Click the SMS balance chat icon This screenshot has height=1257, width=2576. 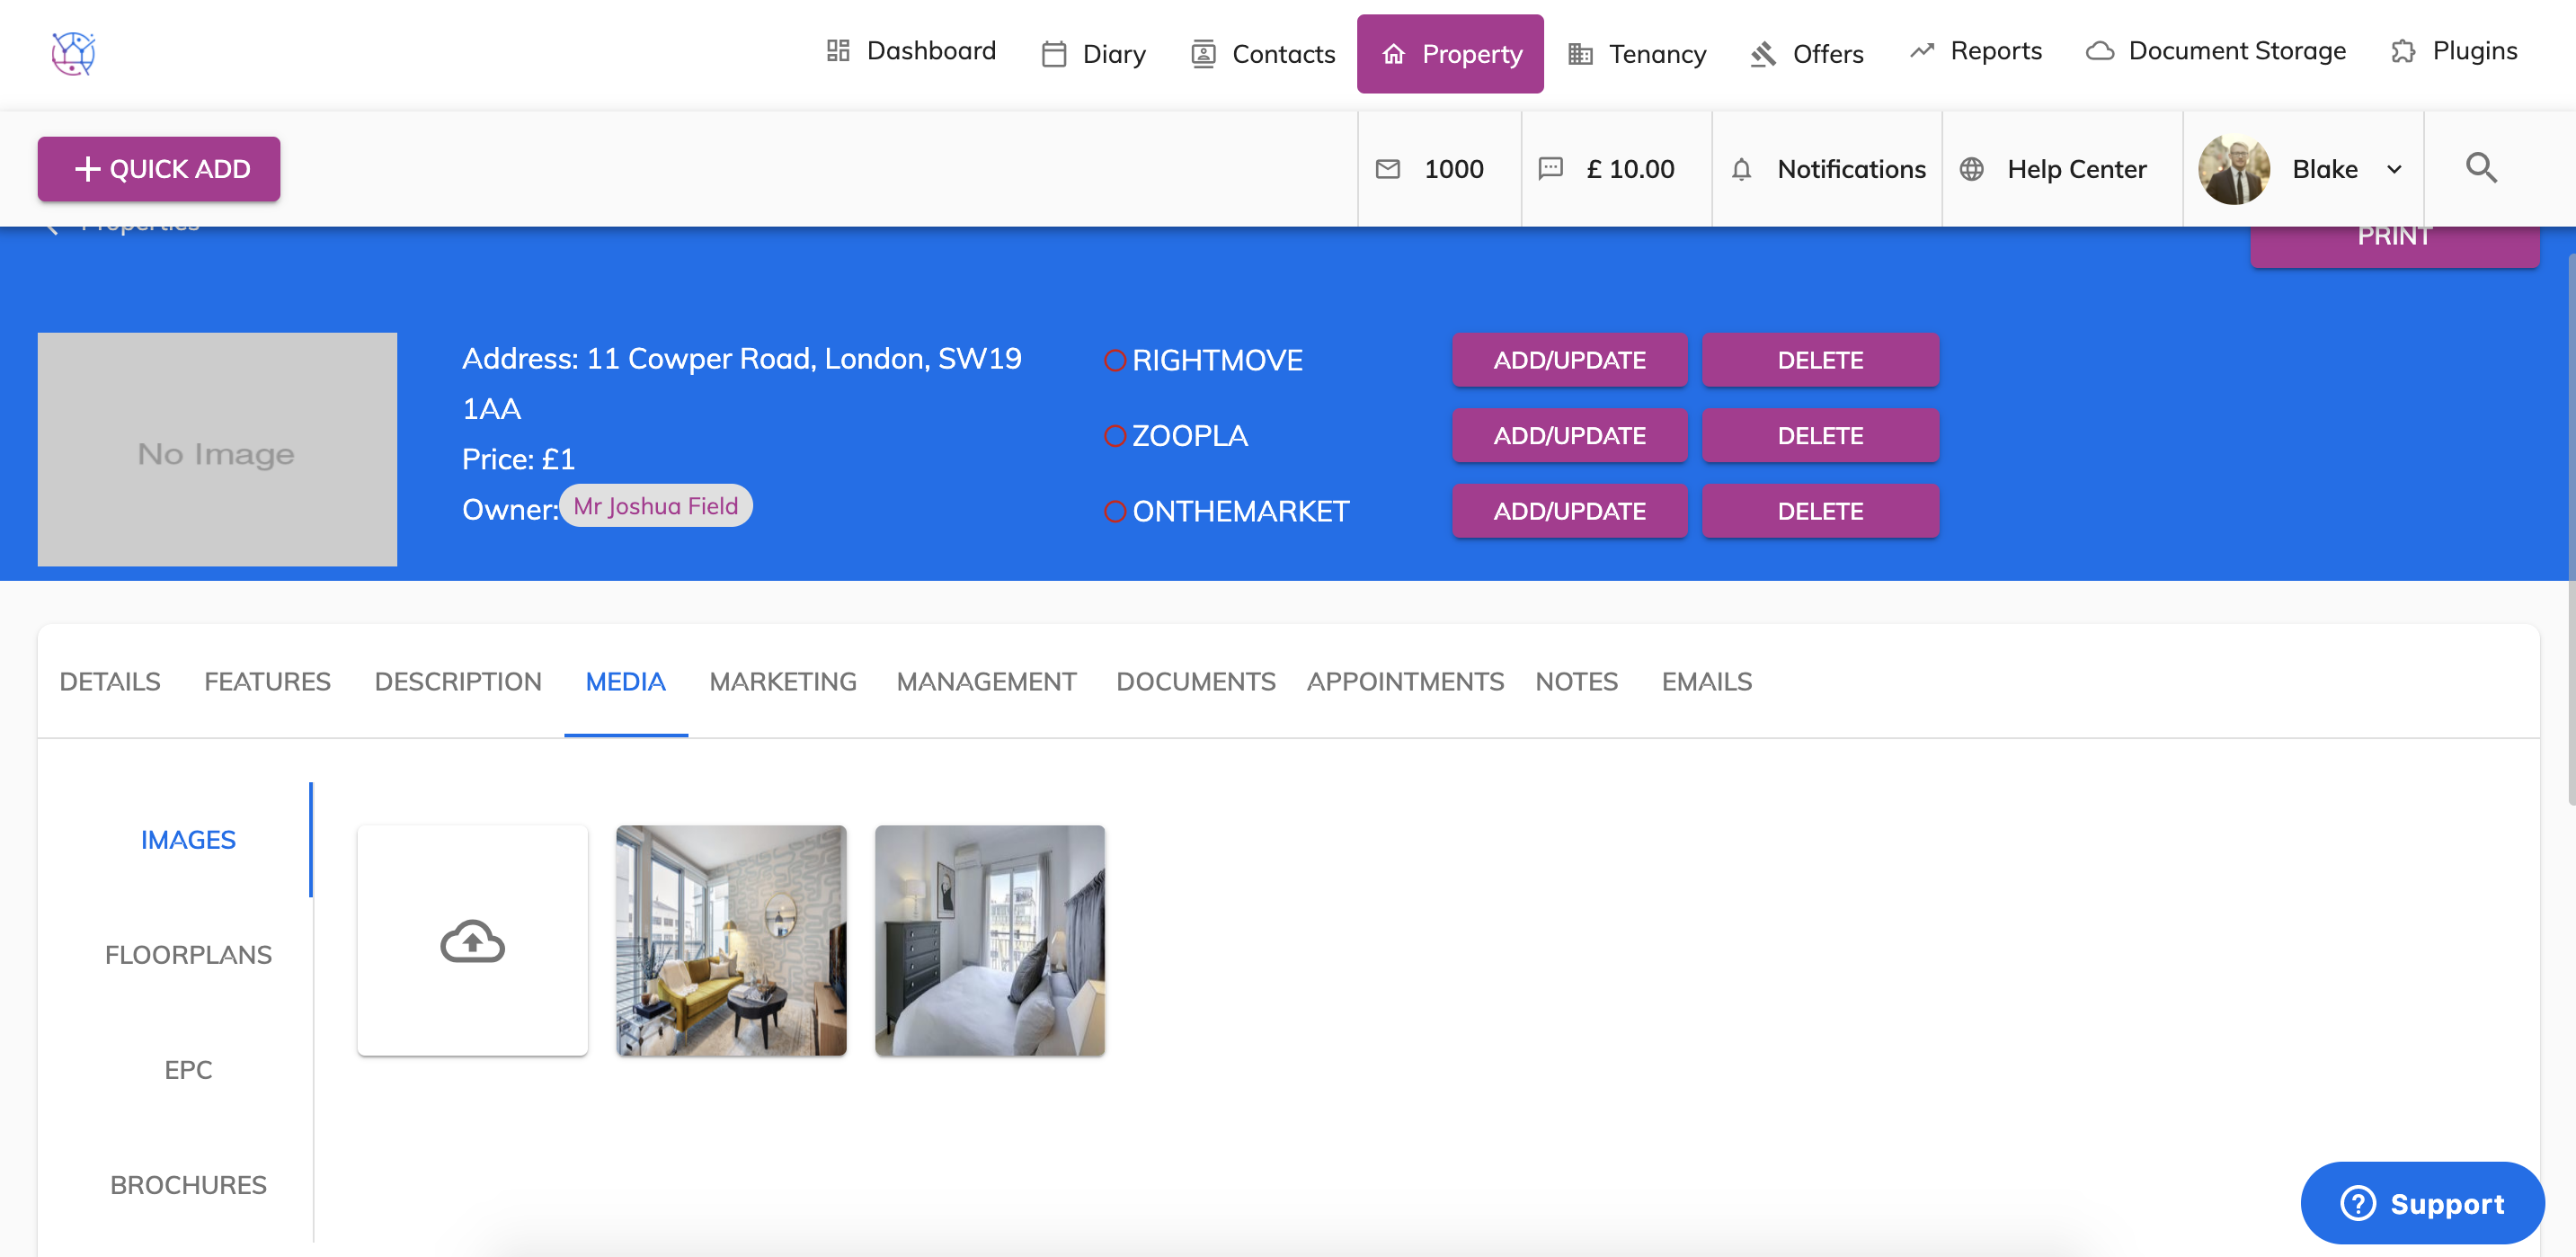click(x=1550, y=168)
